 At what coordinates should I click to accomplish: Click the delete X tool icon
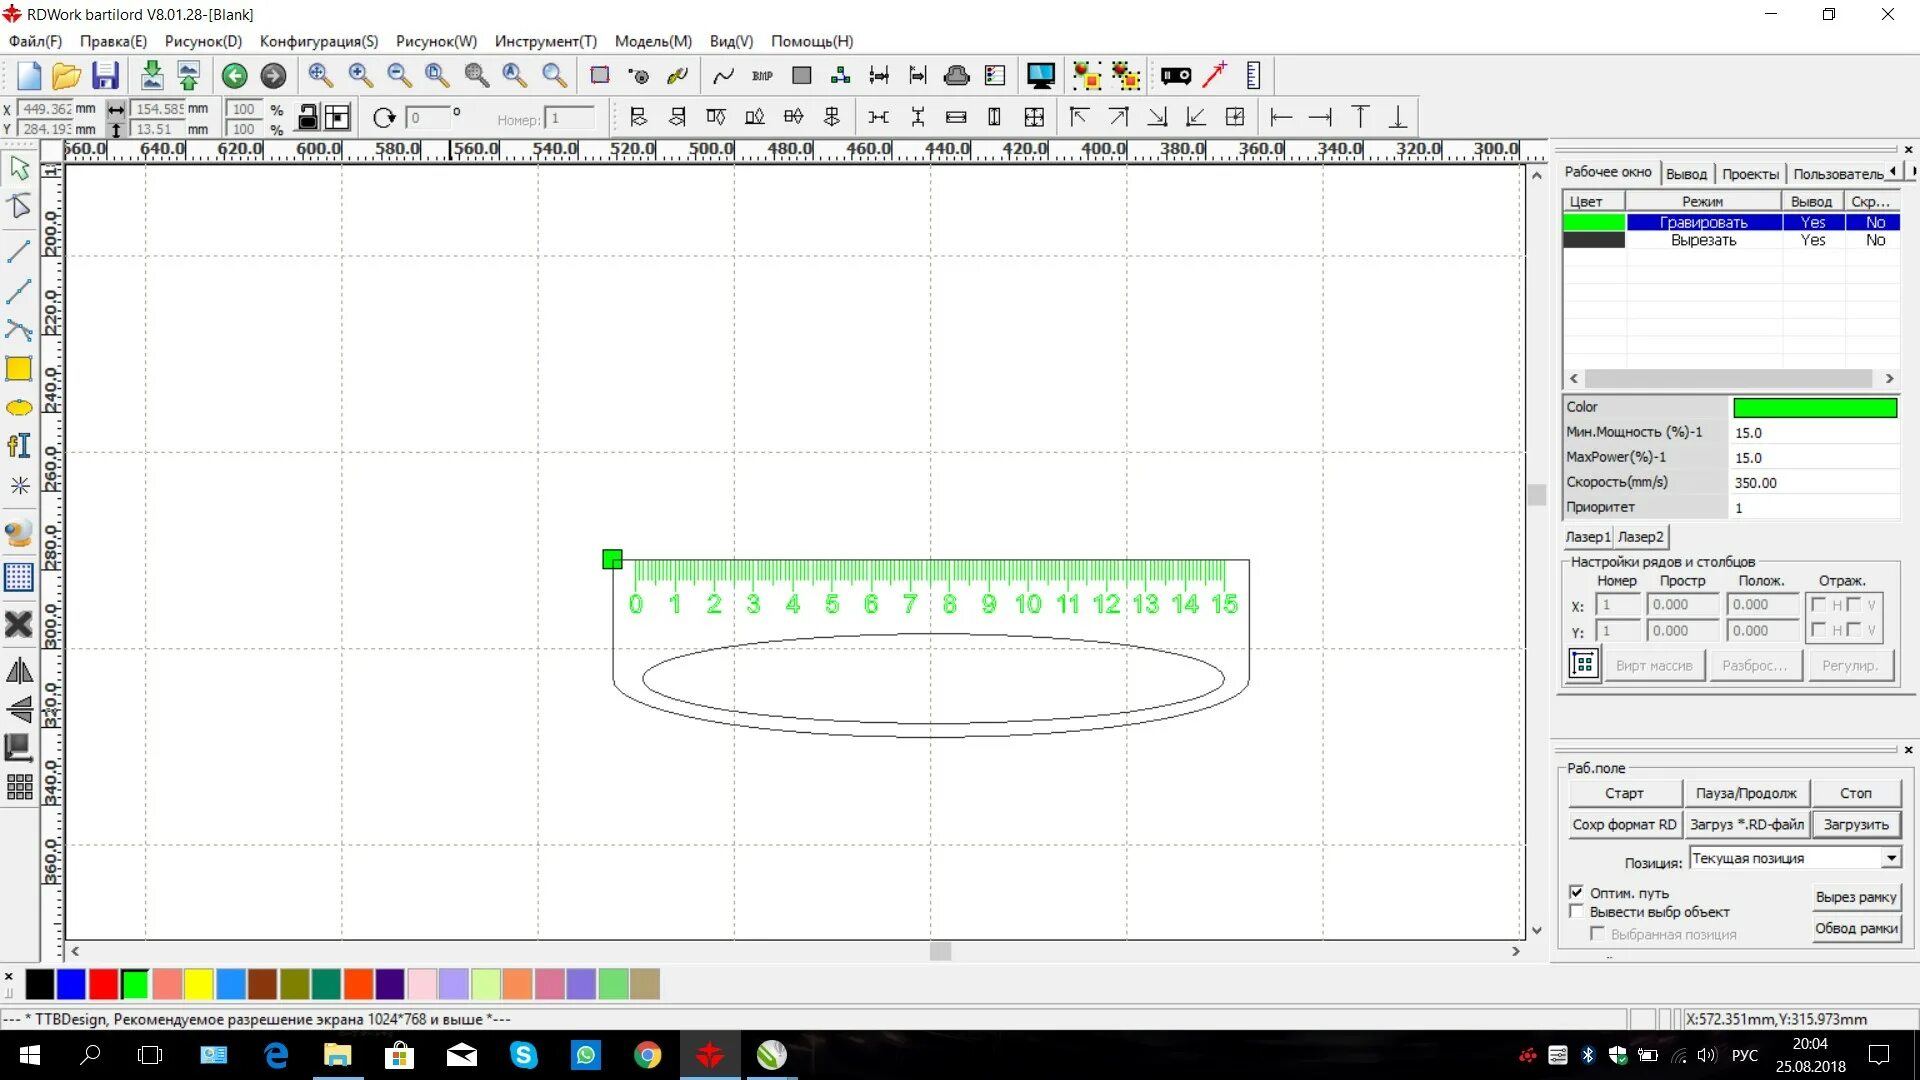point(19,625)
